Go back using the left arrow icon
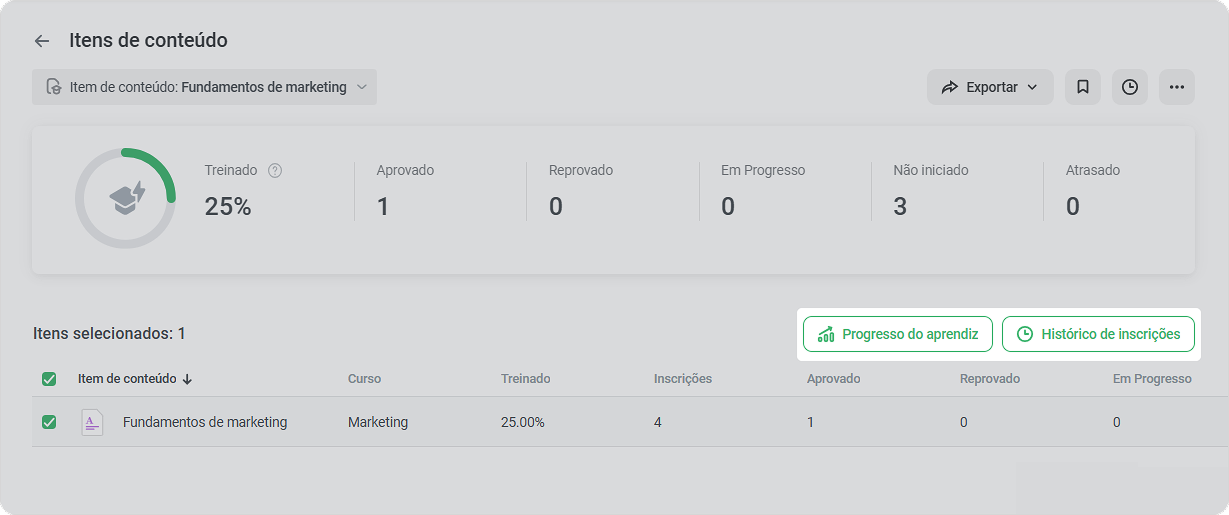The width and height of the screenshot is (1229, 515). (41, 41)
